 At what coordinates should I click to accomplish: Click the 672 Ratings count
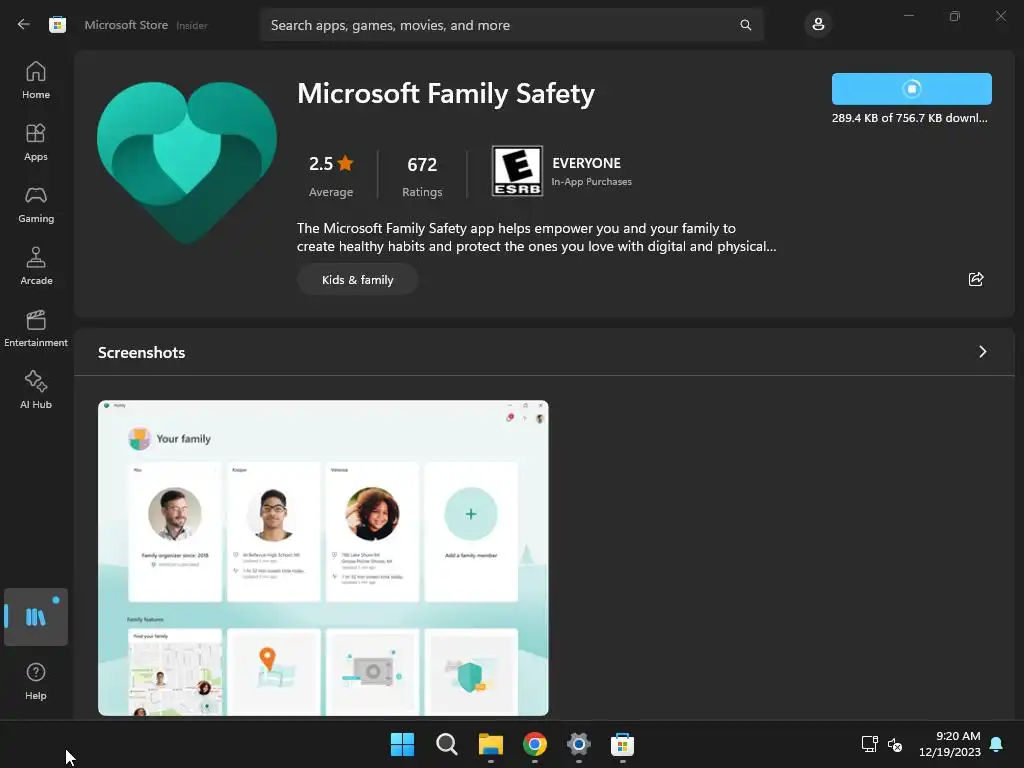pyautogui.click(x=422, y=175)
